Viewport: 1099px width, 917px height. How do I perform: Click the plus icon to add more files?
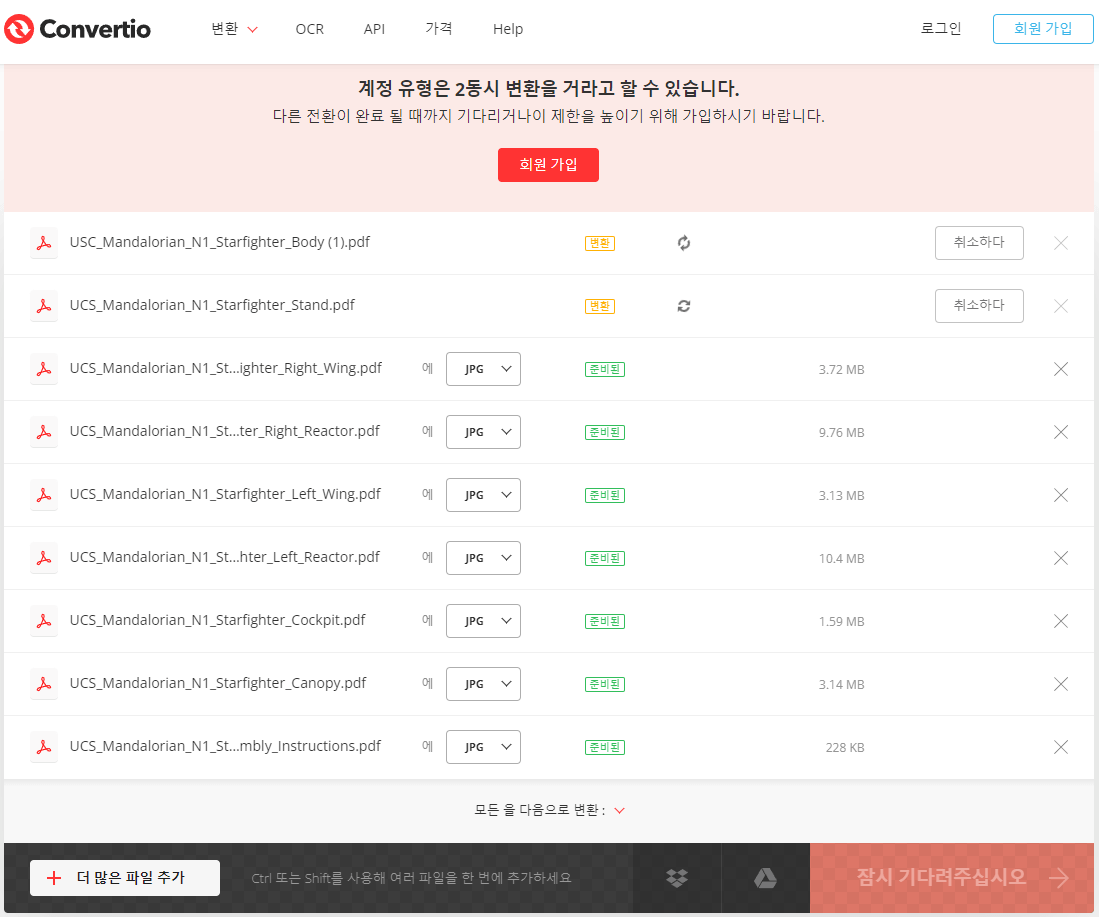click(54, 878)
